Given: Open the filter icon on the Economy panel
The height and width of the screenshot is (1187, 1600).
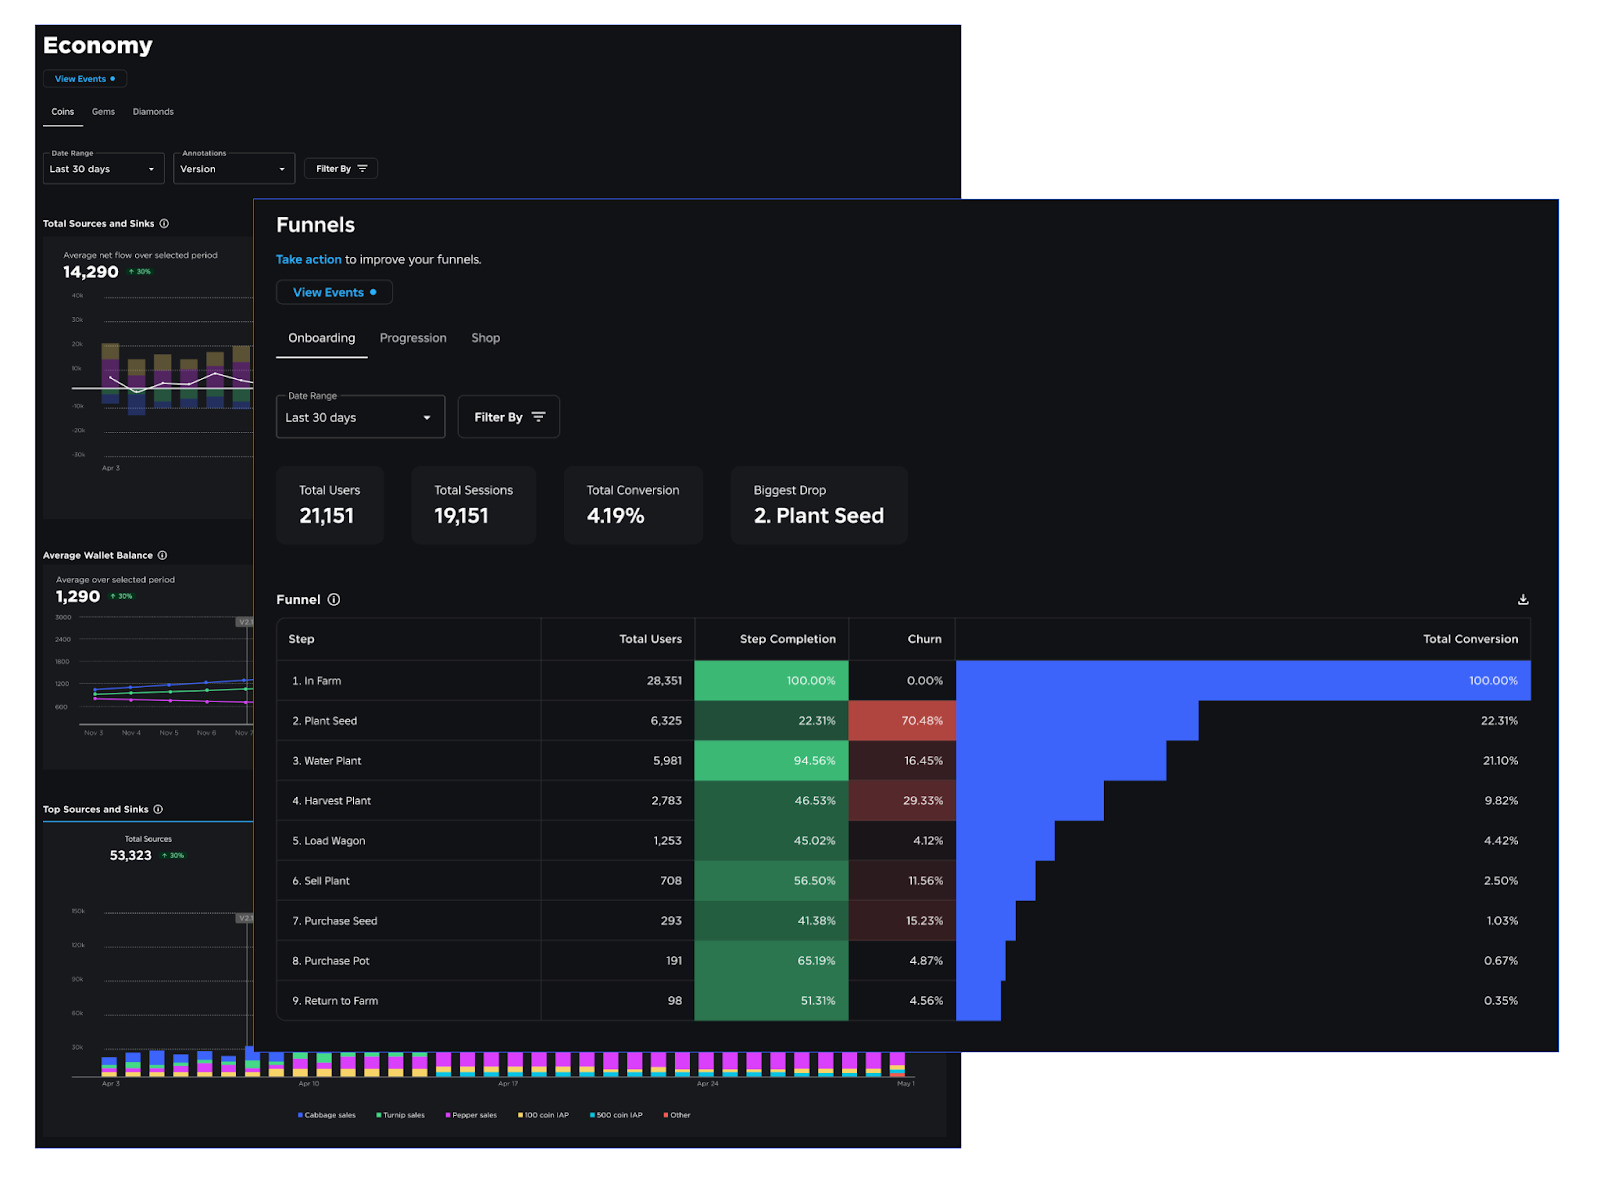Looking at the screenshot, I should click(x=362, y=168).
